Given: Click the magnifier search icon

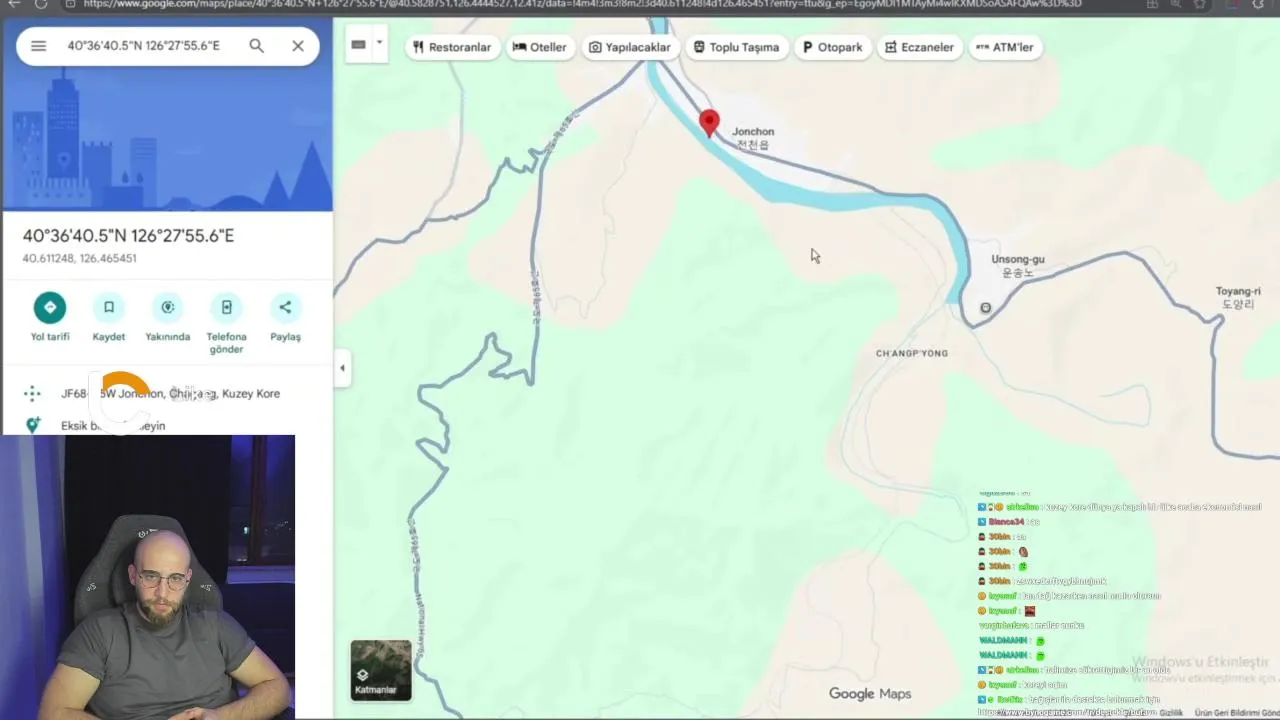Looking at the screenshot, I should 257,46.
